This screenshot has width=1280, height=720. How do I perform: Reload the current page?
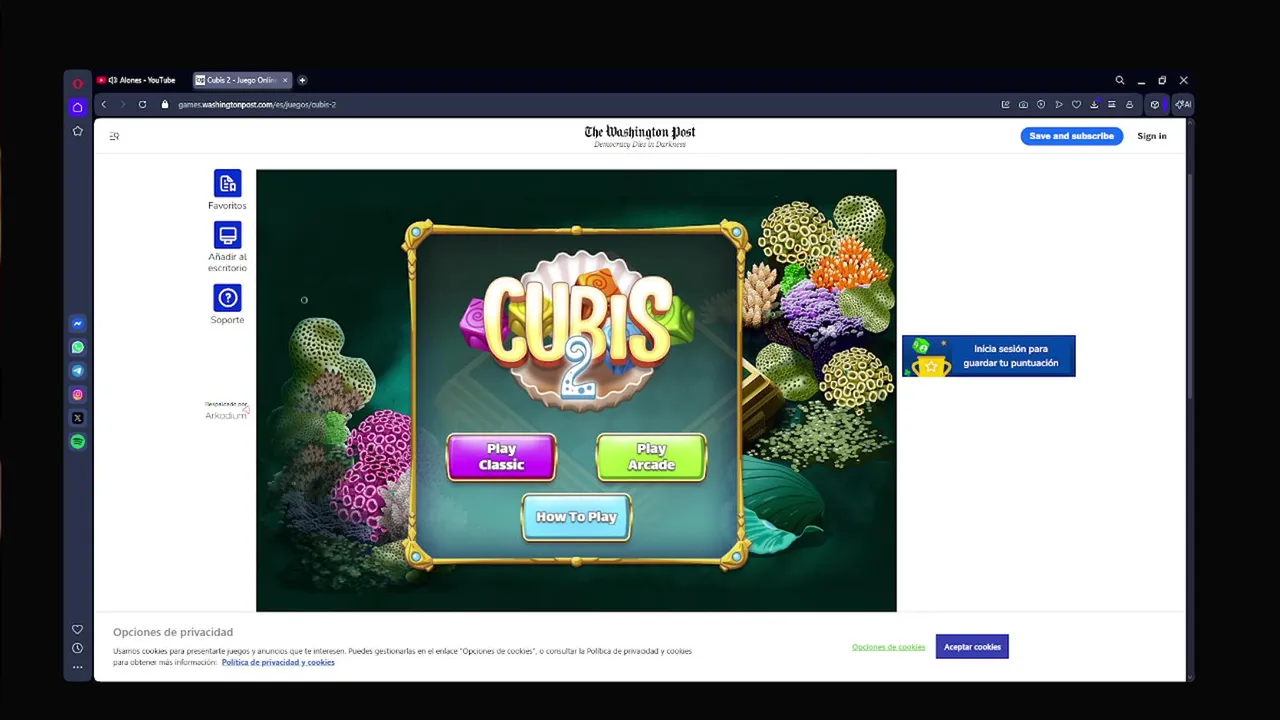(x=142, y=104)
